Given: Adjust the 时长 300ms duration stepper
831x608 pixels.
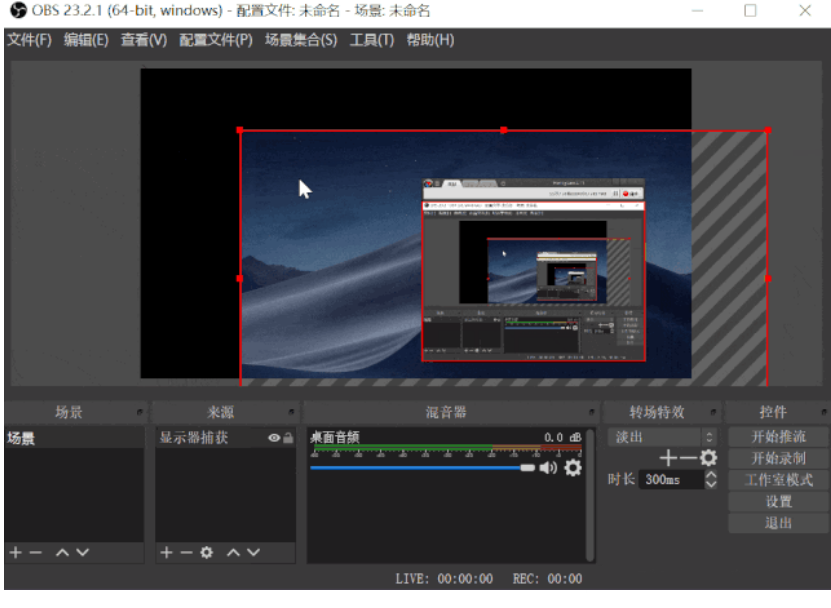Looking at the screenshot, I should [x=711, y=480].
